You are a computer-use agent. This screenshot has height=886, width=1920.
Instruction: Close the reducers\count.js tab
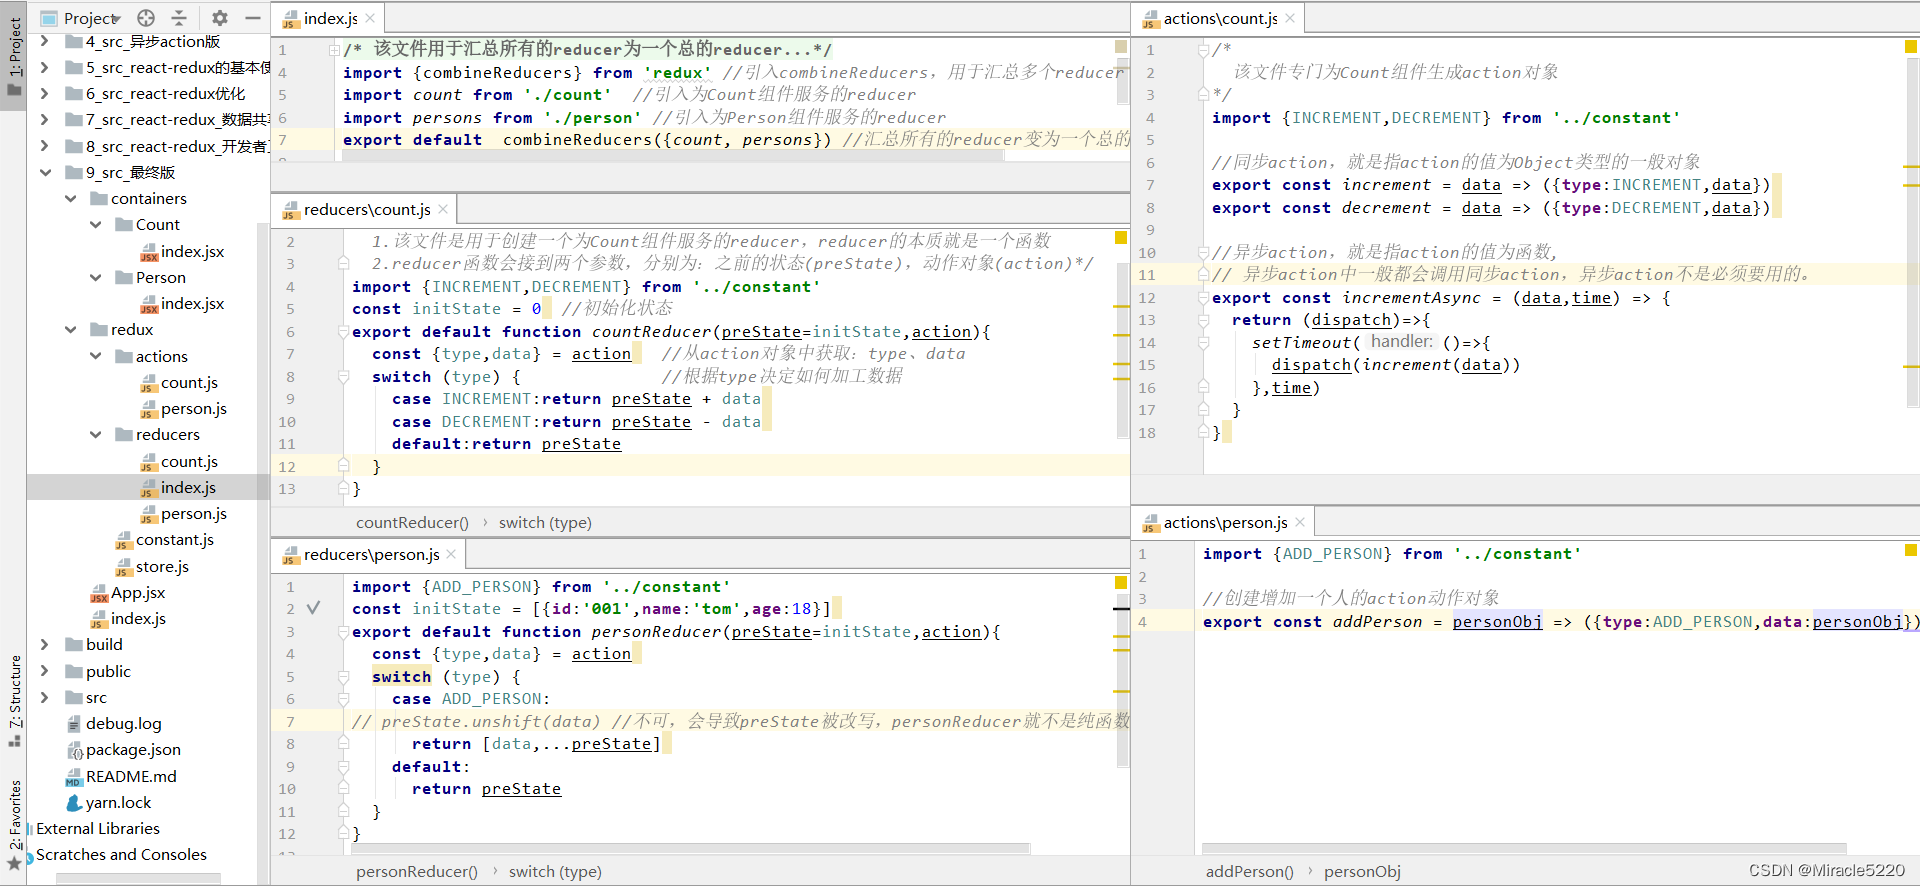[x=443, y=209]
